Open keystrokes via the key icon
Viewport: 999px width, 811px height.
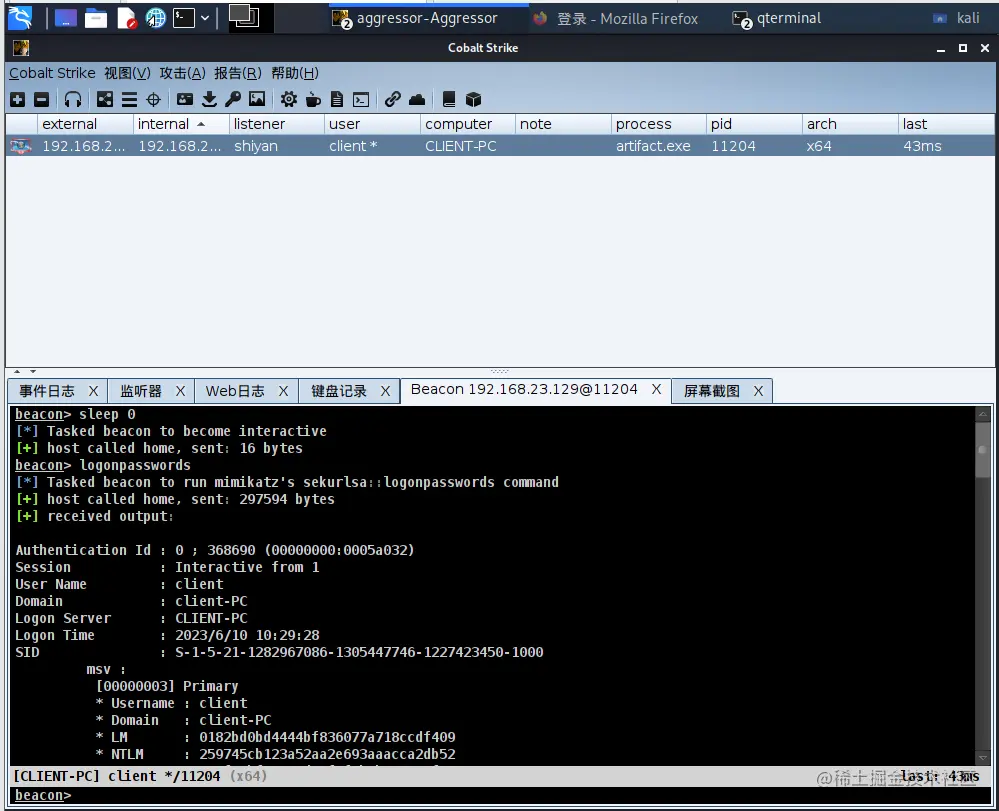[x=233, y=99]
